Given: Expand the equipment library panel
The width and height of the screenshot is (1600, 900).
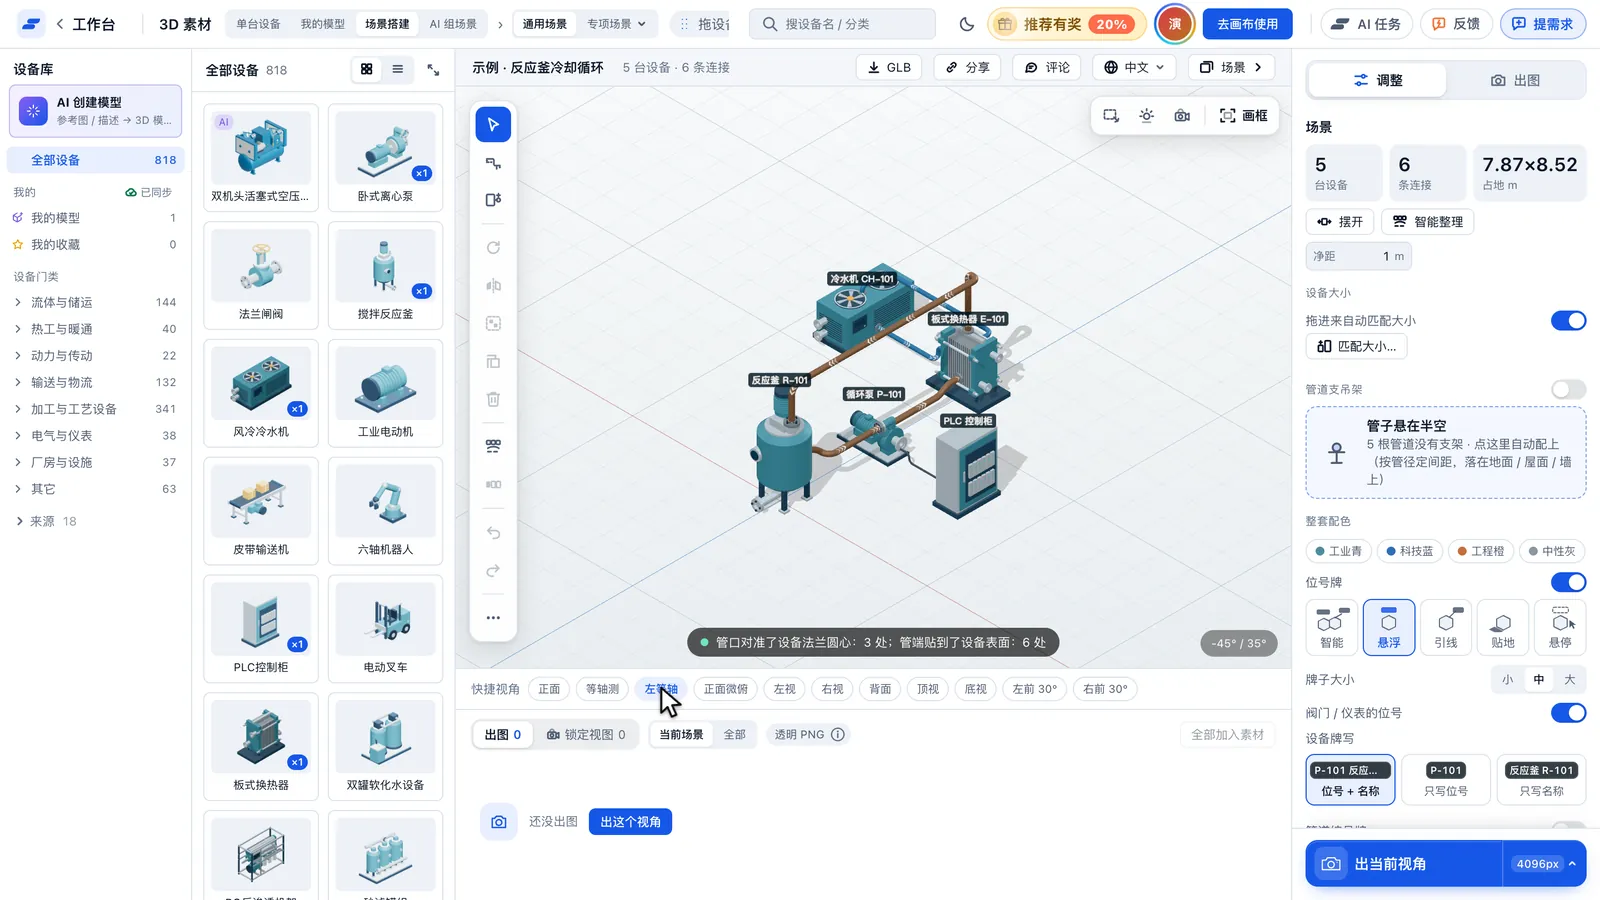Looking at the screenshot, I should pyautogui.click(x=433, y=70).
